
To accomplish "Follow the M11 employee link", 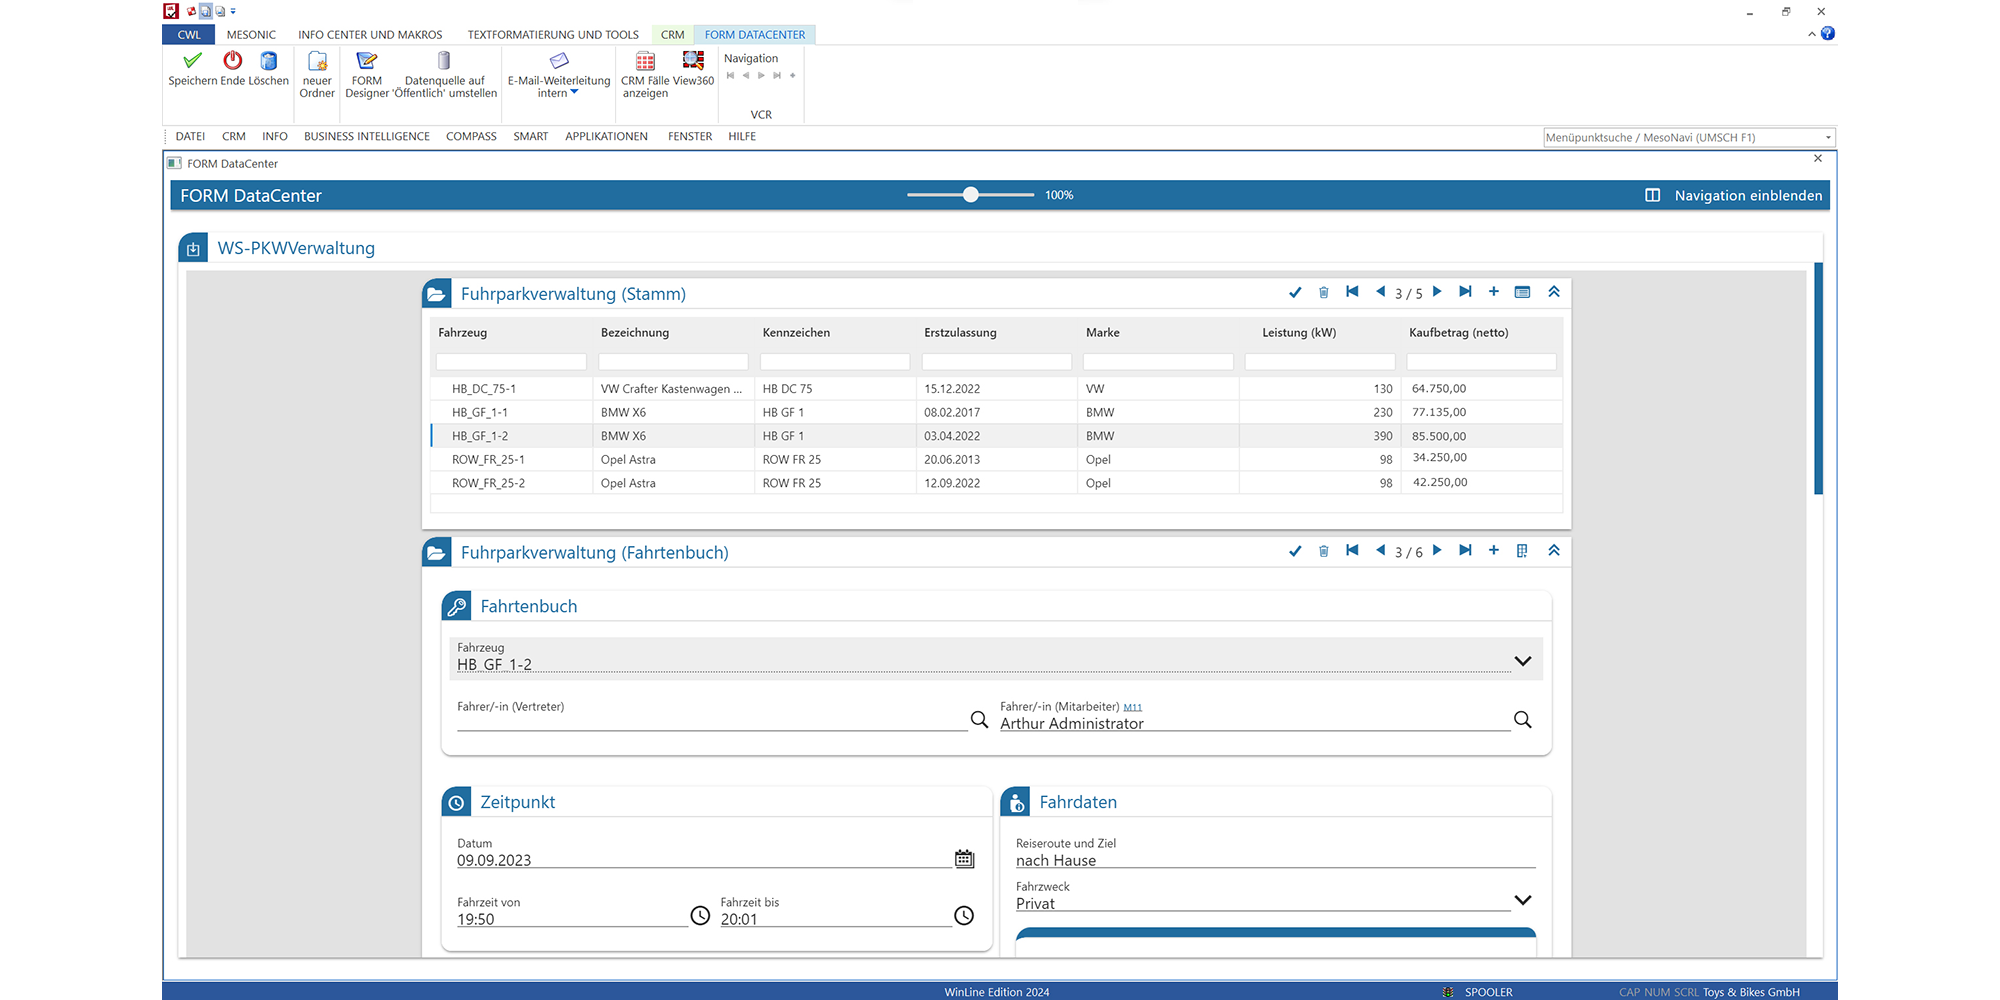I will point(1132,707).
